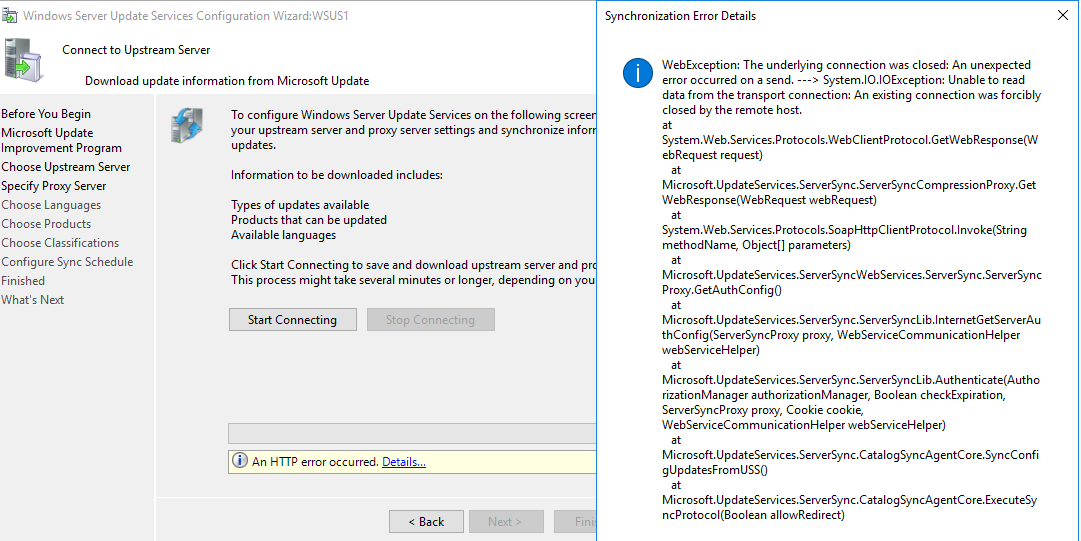
Task: Close the Synchronization Error Details dialog
Action: (1062, 15)
